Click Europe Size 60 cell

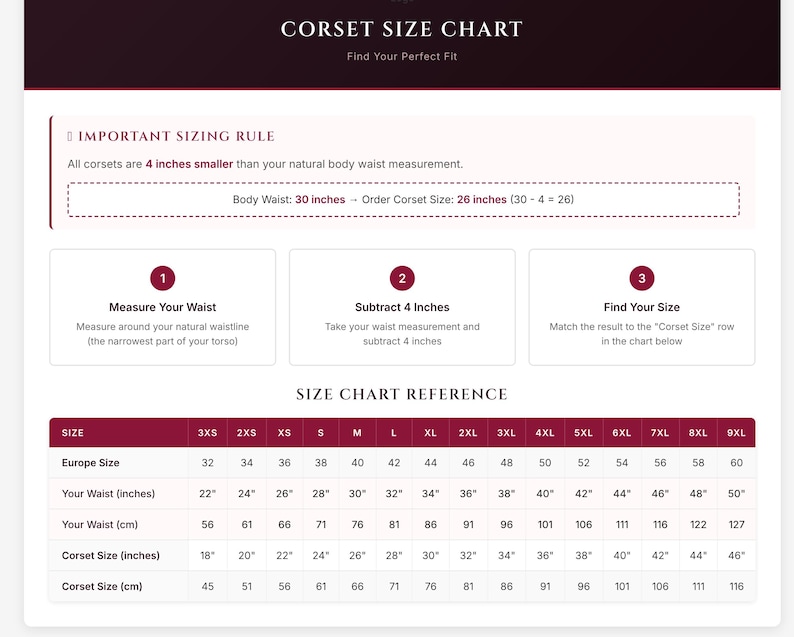tap(736, 463)
